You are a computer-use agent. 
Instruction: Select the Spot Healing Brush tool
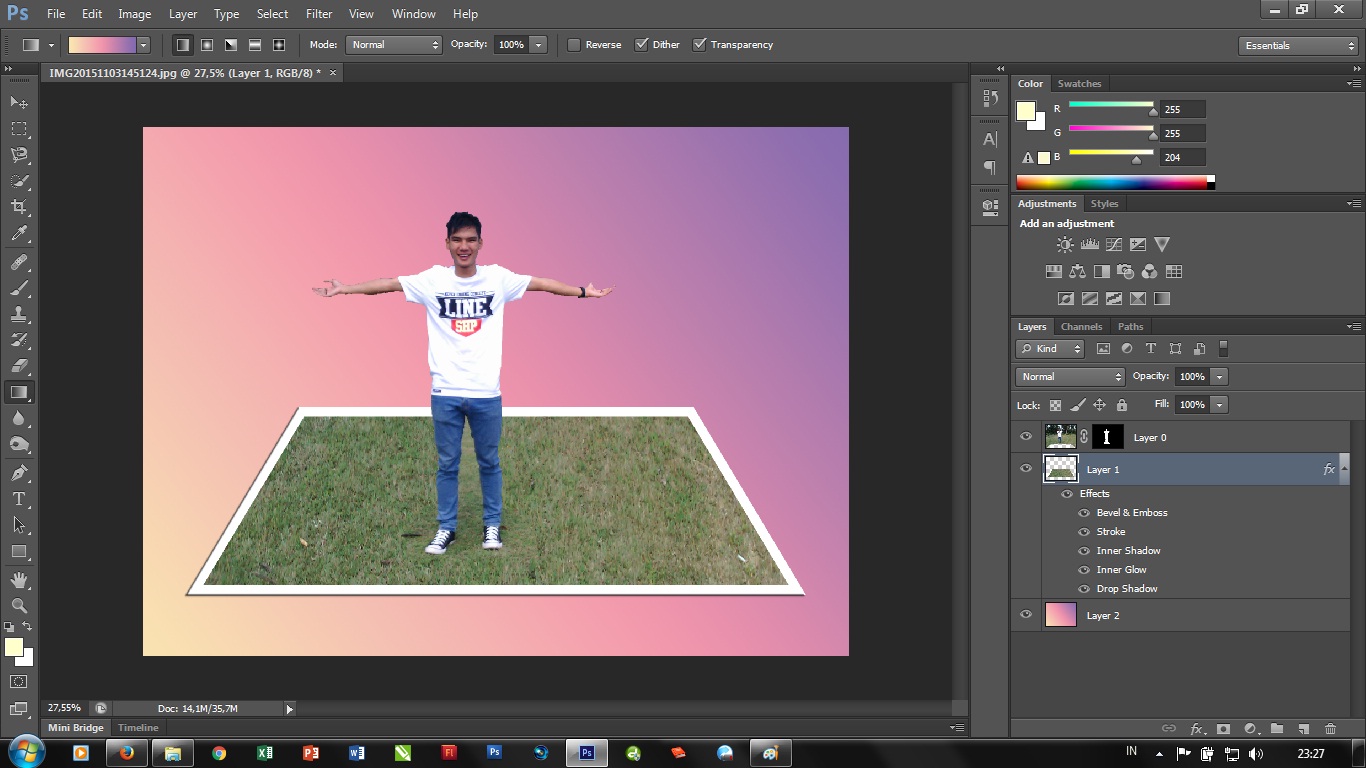tap(19, 262)
